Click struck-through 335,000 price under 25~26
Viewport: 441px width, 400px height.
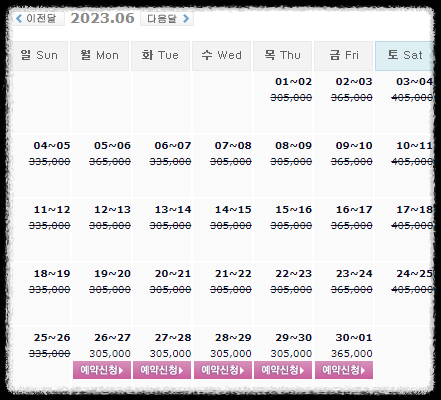coord(50,353)
